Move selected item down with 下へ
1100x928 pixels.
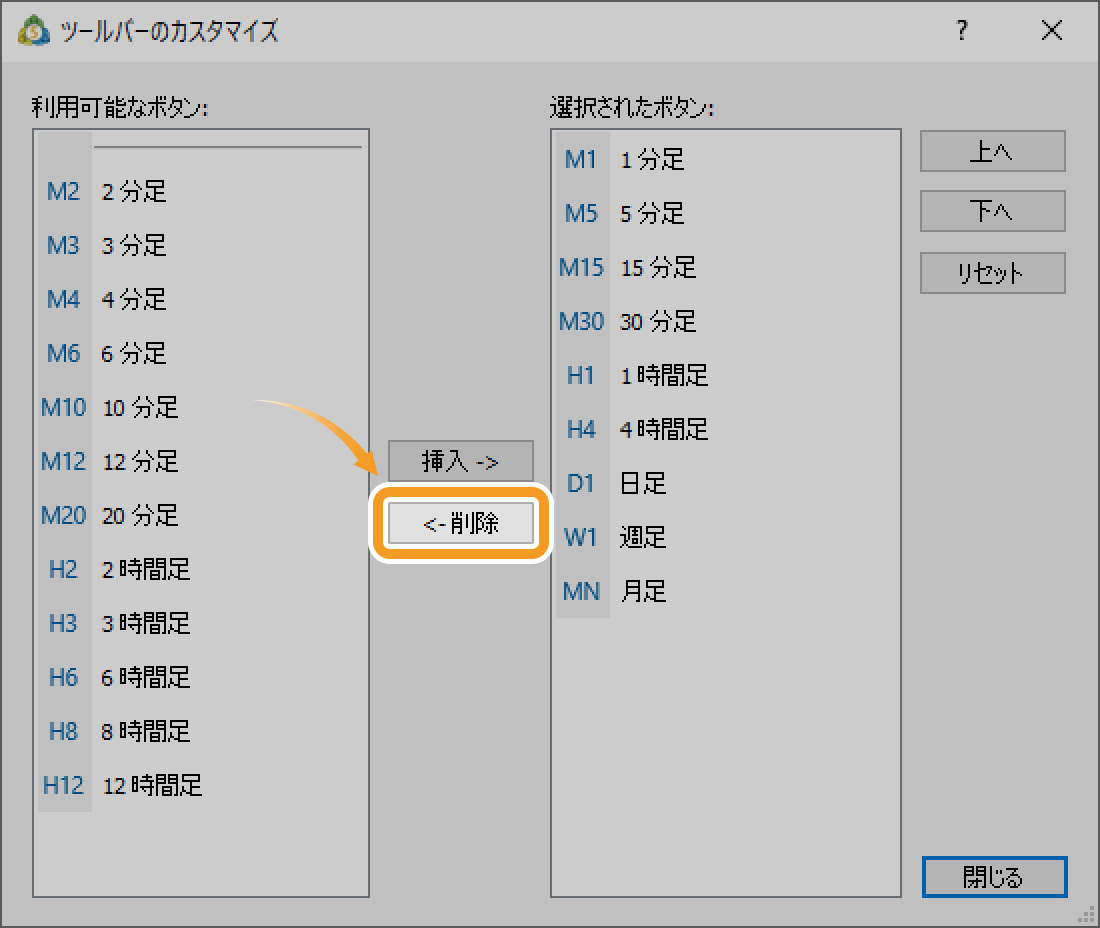click(x=993, y=211)
